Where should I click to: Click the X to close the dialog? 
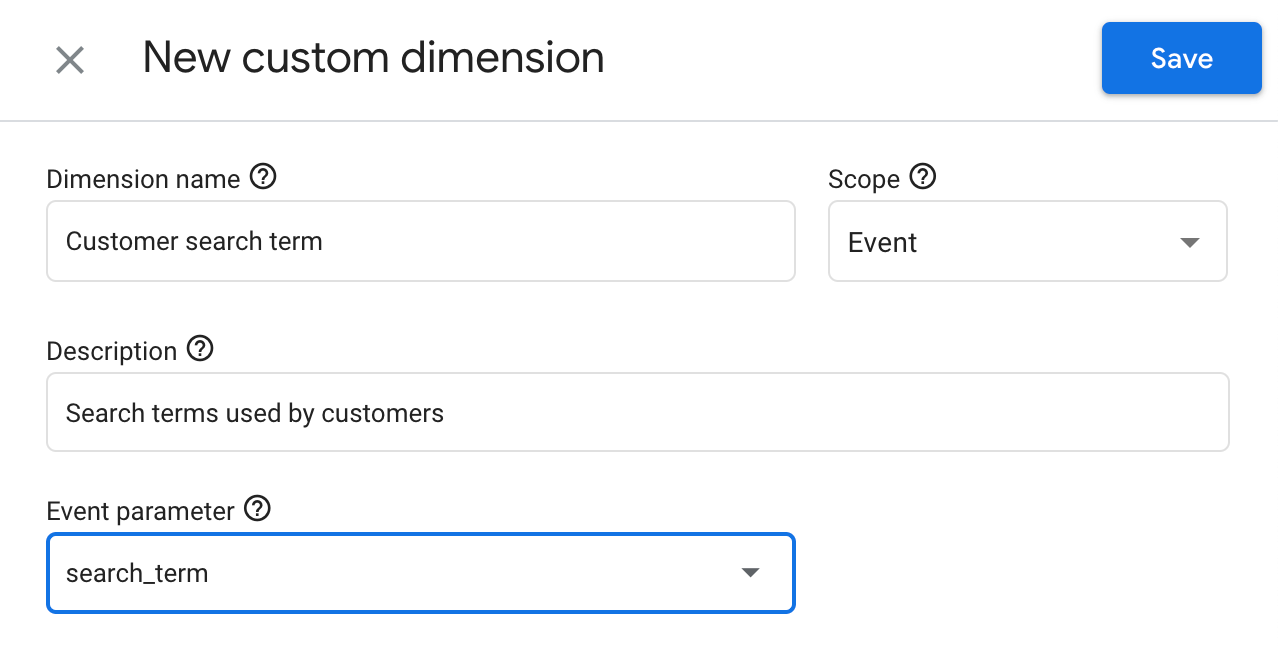click(x=69, y=59)
